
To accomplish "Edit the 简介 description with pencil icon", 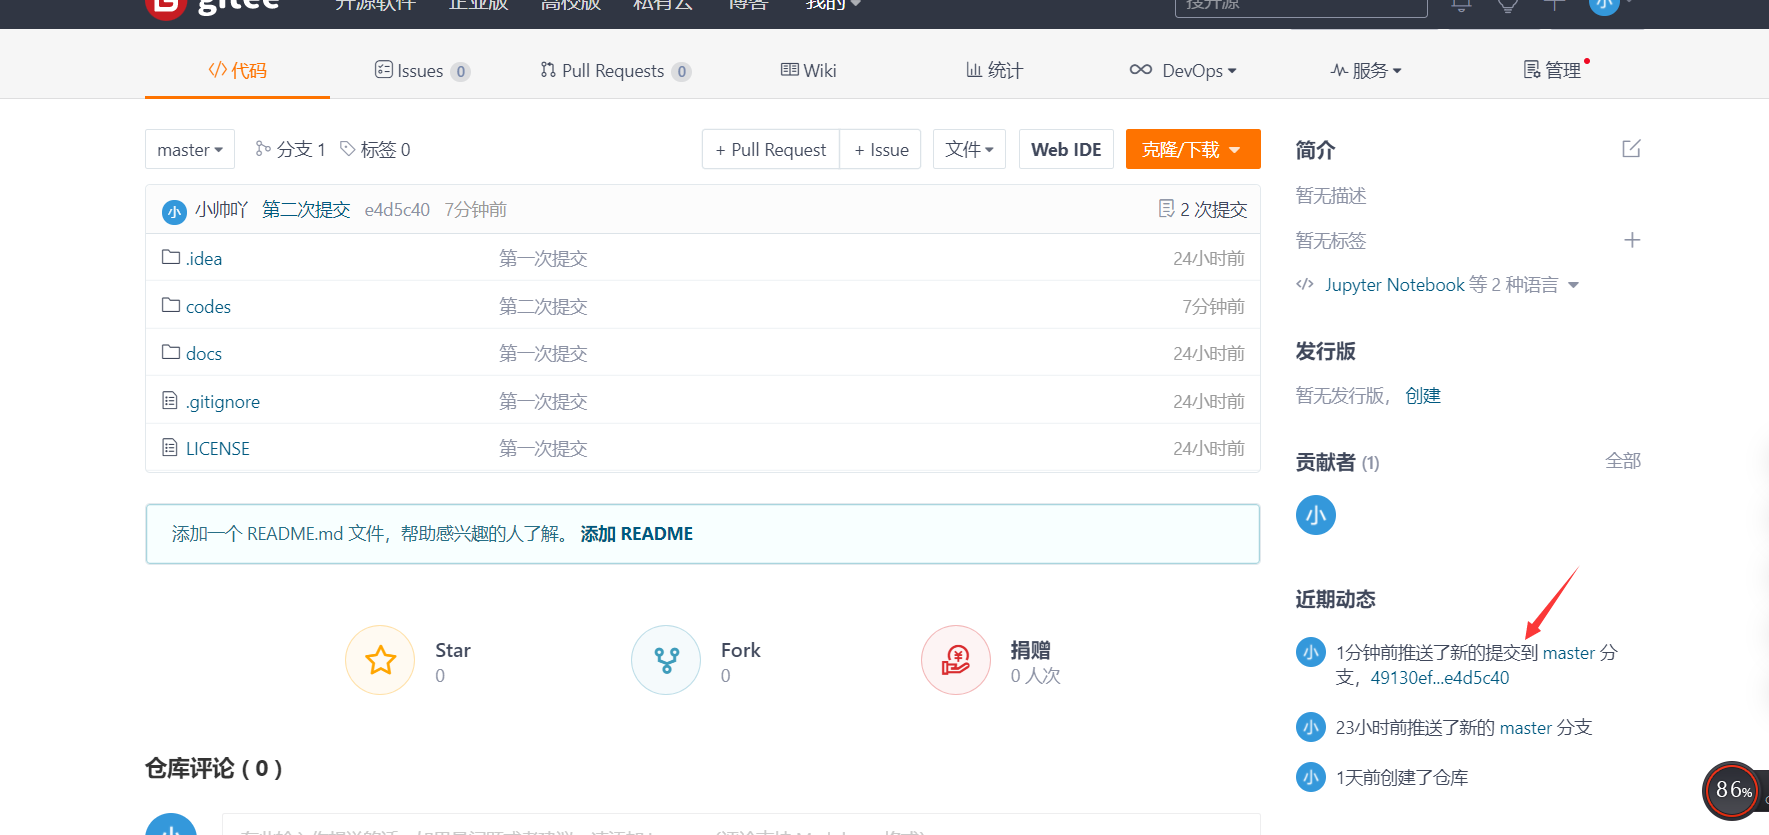I will 1631,149.
